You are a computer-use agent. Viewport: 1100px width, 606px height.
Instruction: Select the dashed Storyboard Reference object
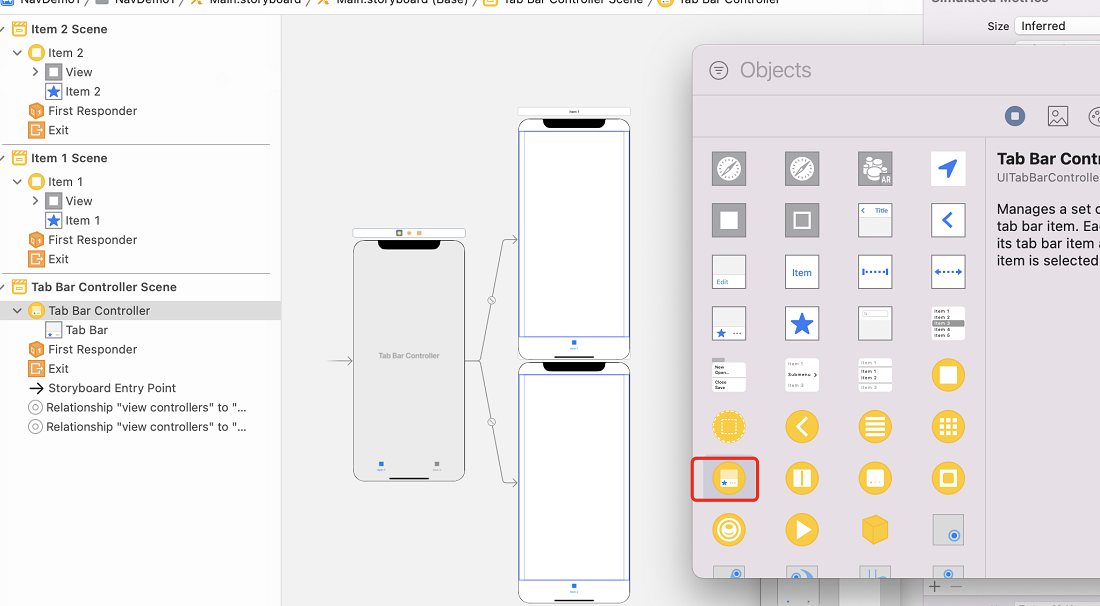click(729, 426)
